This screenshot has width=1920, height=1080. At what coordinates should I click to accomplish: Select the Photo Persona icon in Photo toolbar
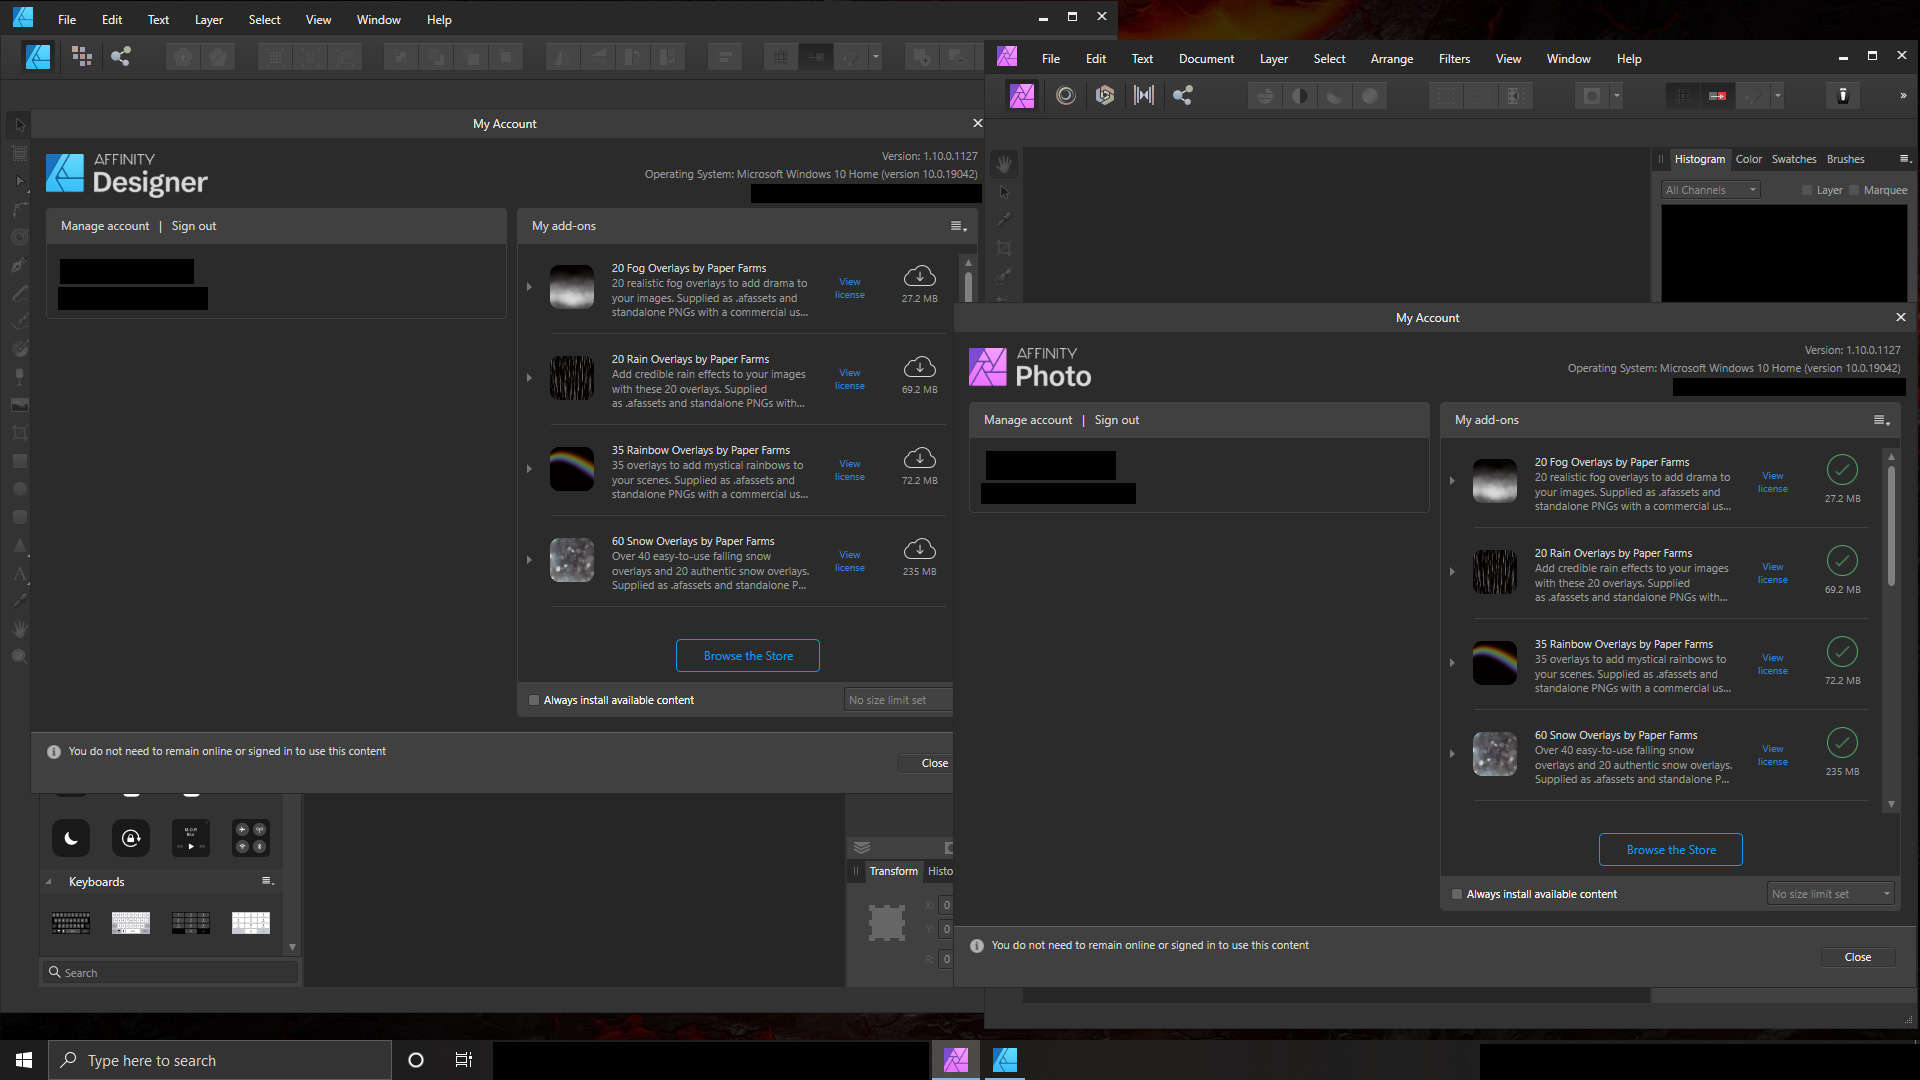1021,96
